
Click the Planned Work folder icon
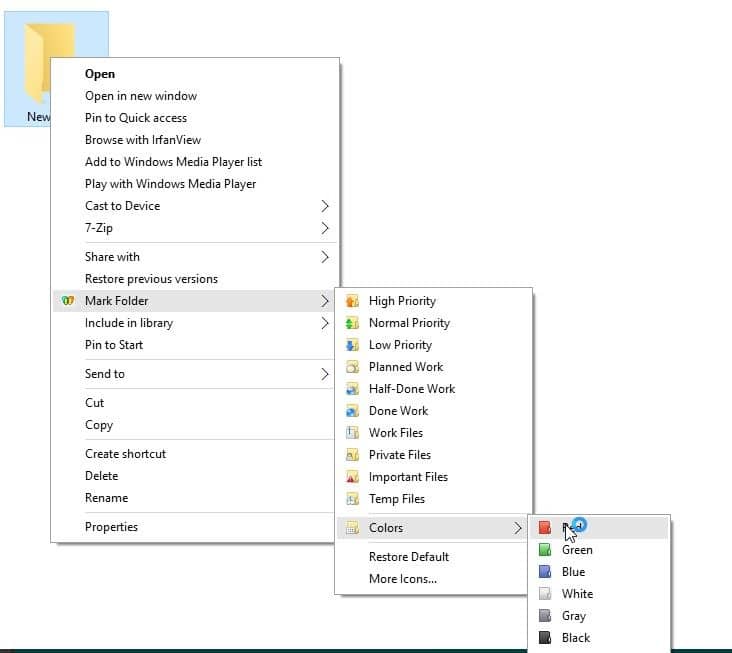click(x=352, y=367)
